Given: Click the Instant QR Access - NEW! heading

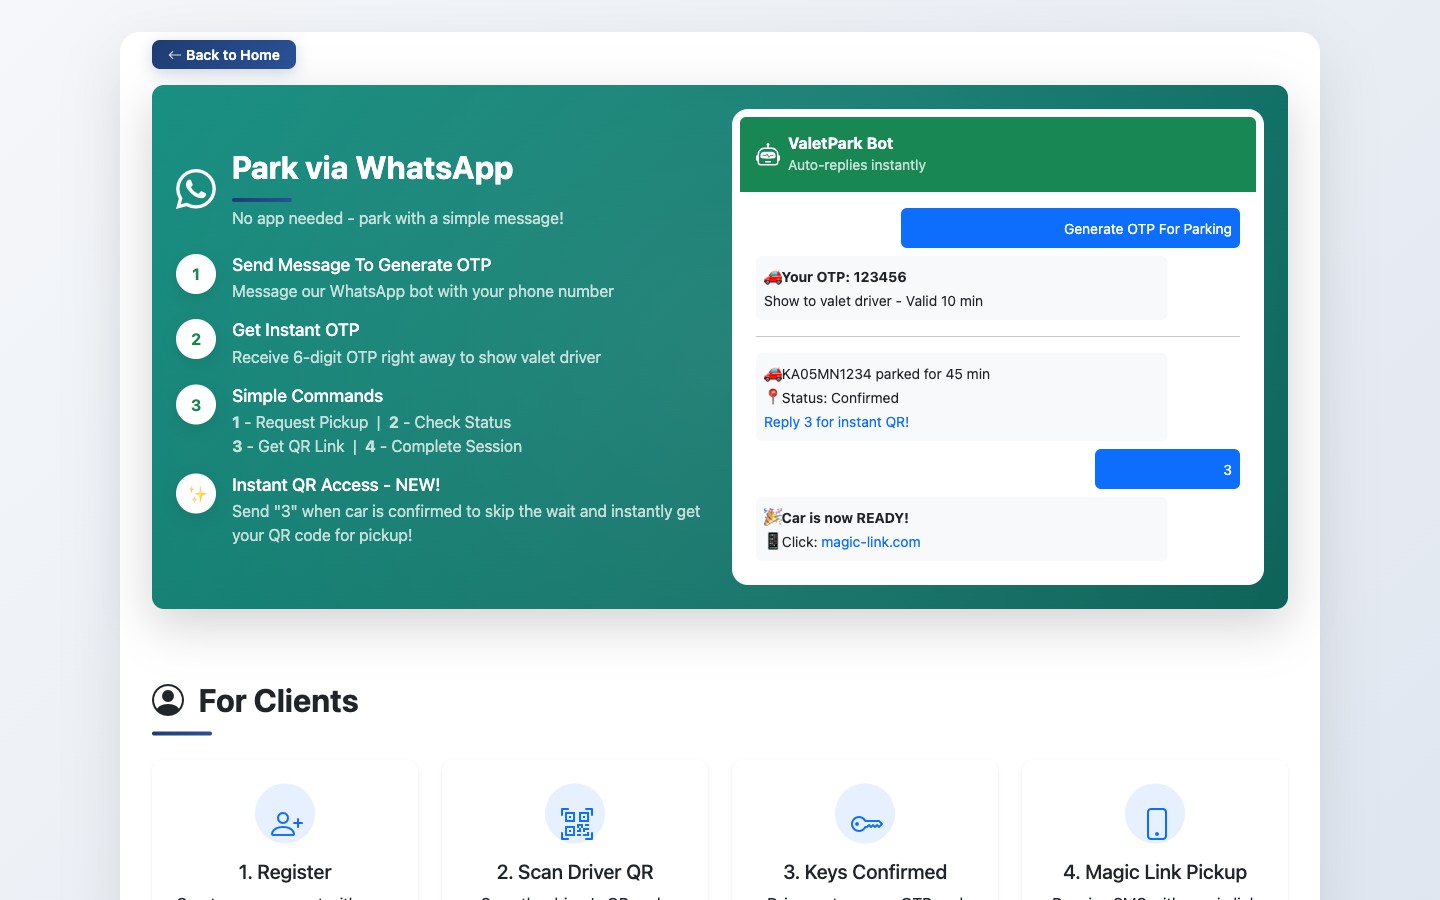Looking at the screenshot, I should point(336,485).
